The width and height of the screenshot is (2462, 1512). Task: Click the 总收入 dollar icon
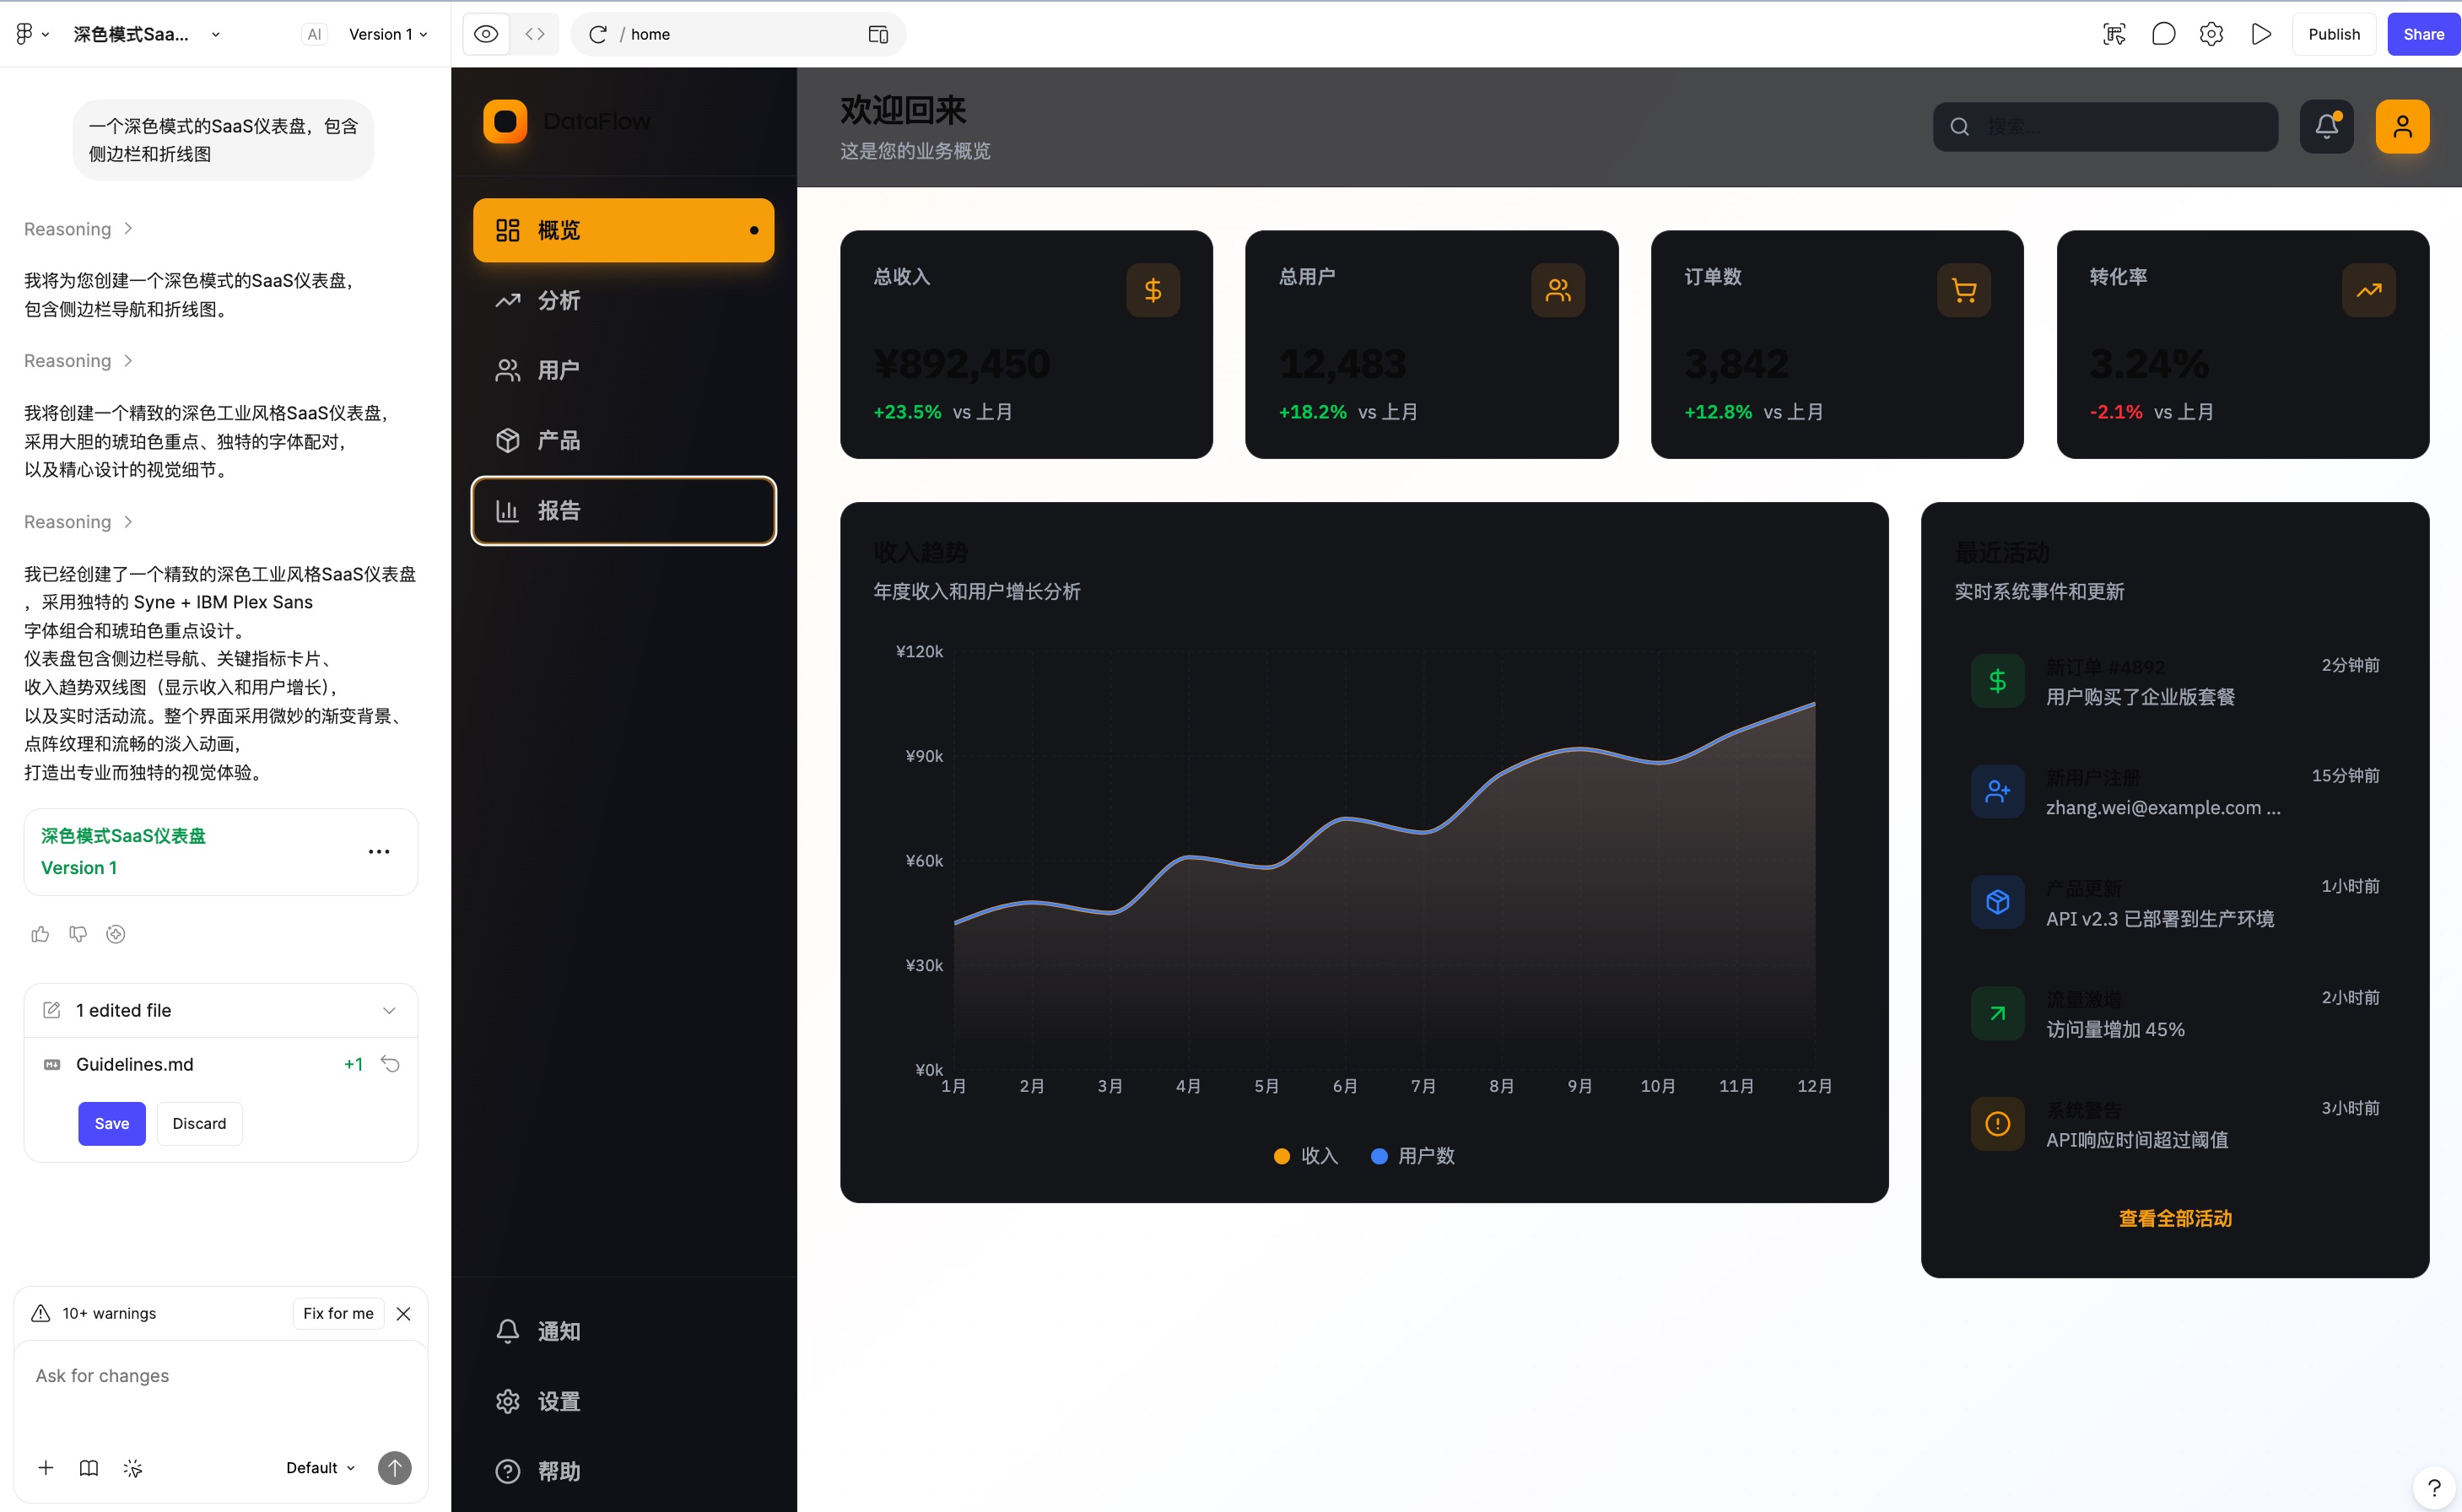click(x=1152, y=290)
